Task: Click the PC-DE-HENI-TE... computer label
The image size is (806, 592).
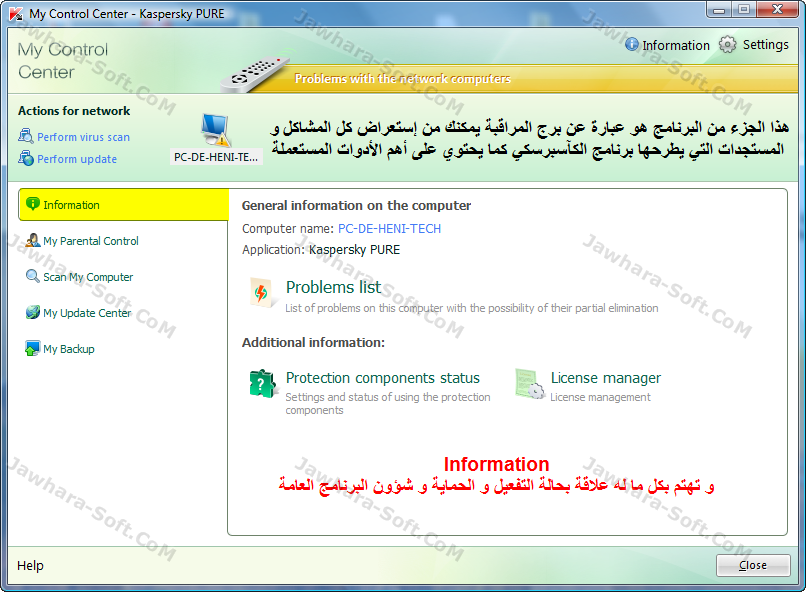Action: pyautogui.click(x=216, y=157)
